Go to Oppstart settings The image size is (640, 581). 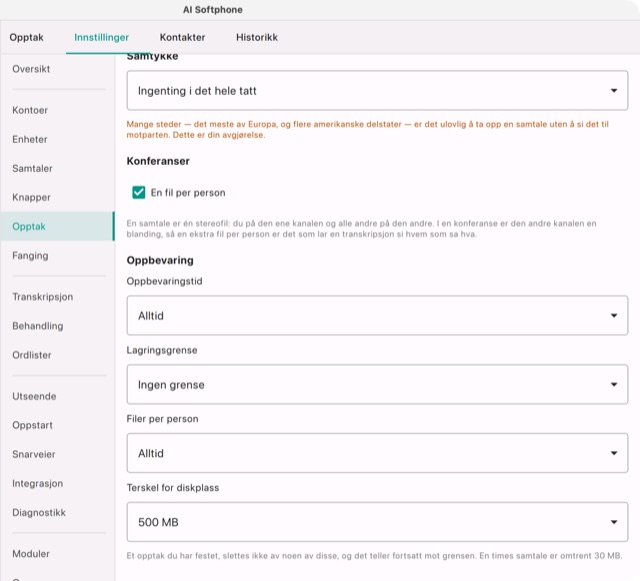(x=58, y=425)
